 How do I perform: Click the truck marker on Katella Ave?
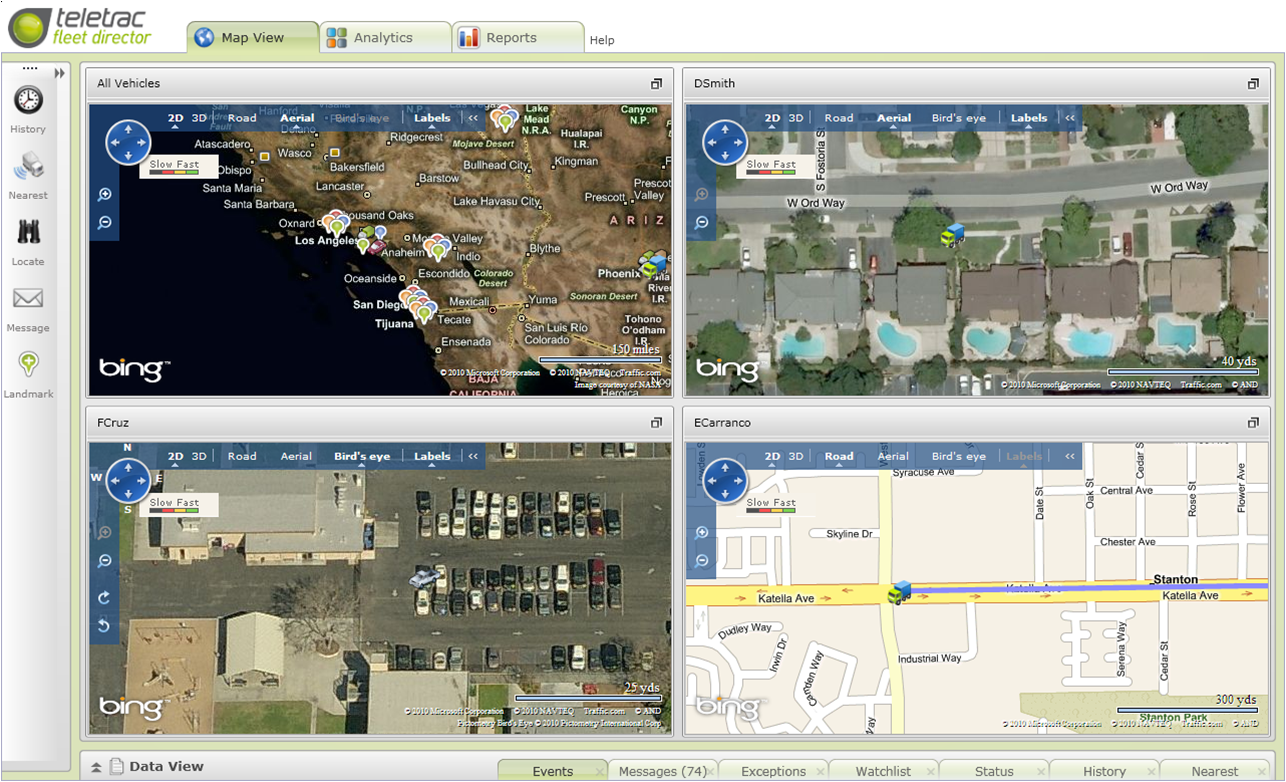pyautogui.click(x=899, y=592)
